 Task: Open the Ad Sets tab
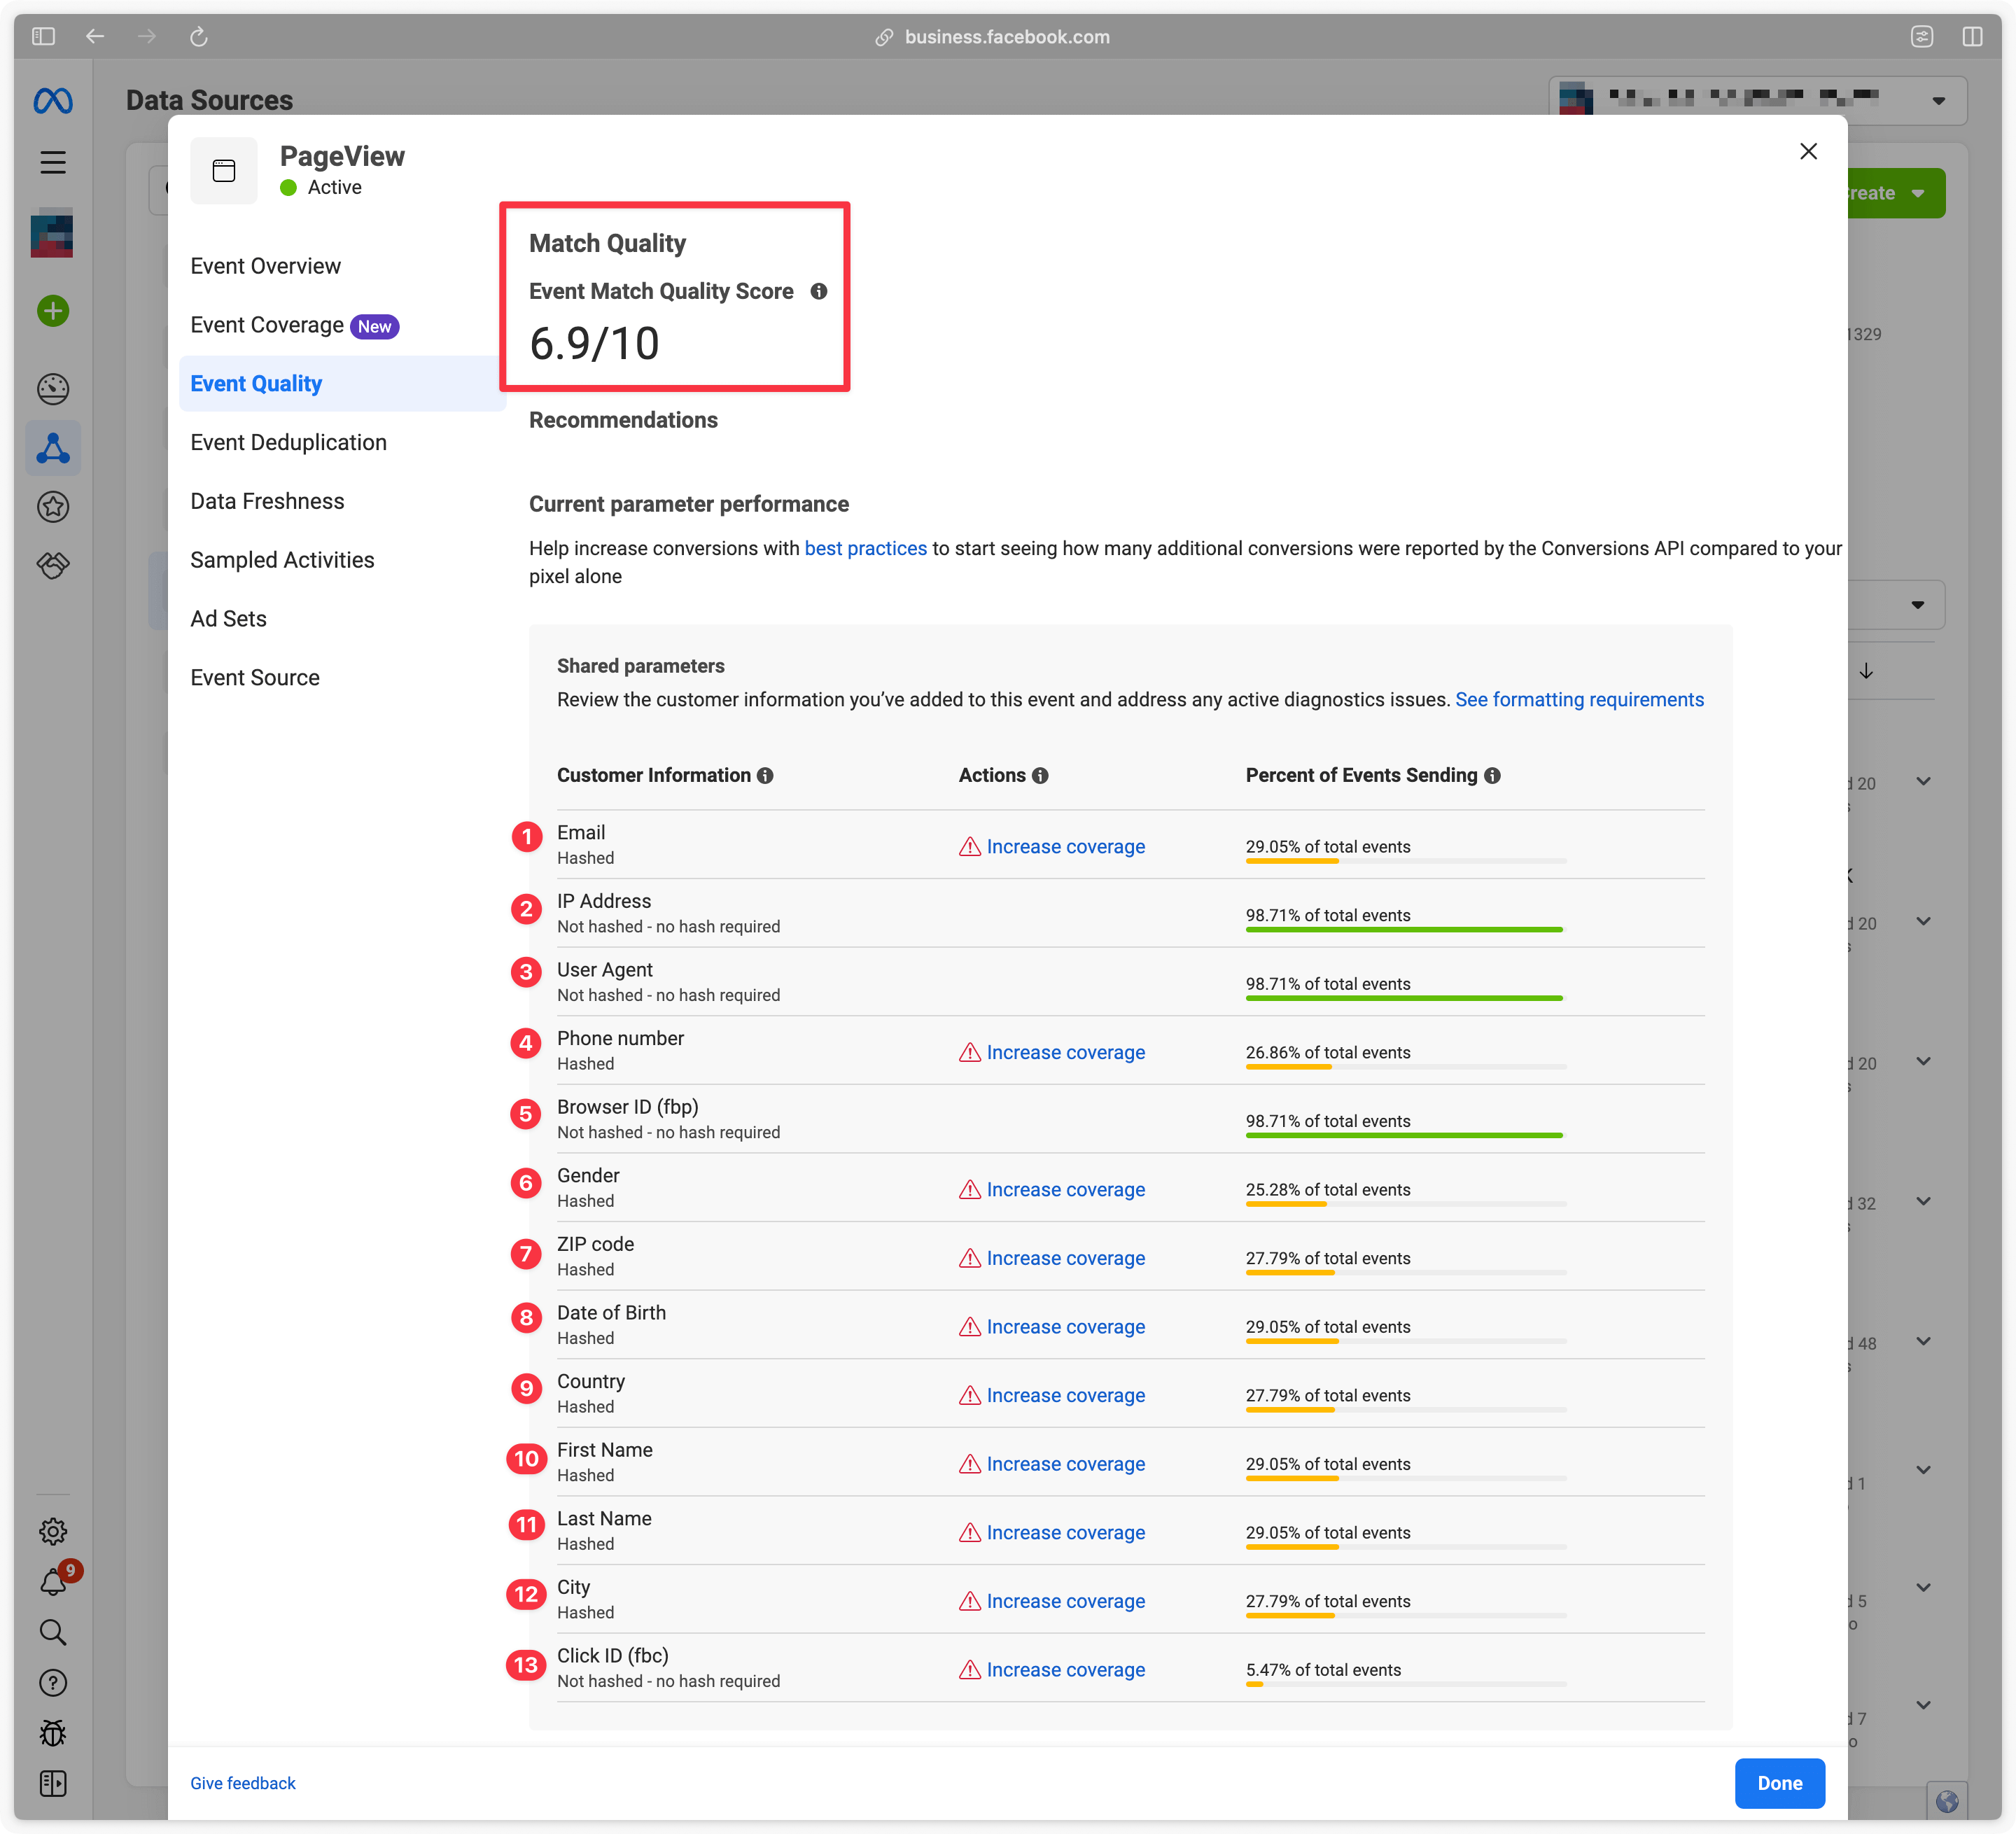228,619
